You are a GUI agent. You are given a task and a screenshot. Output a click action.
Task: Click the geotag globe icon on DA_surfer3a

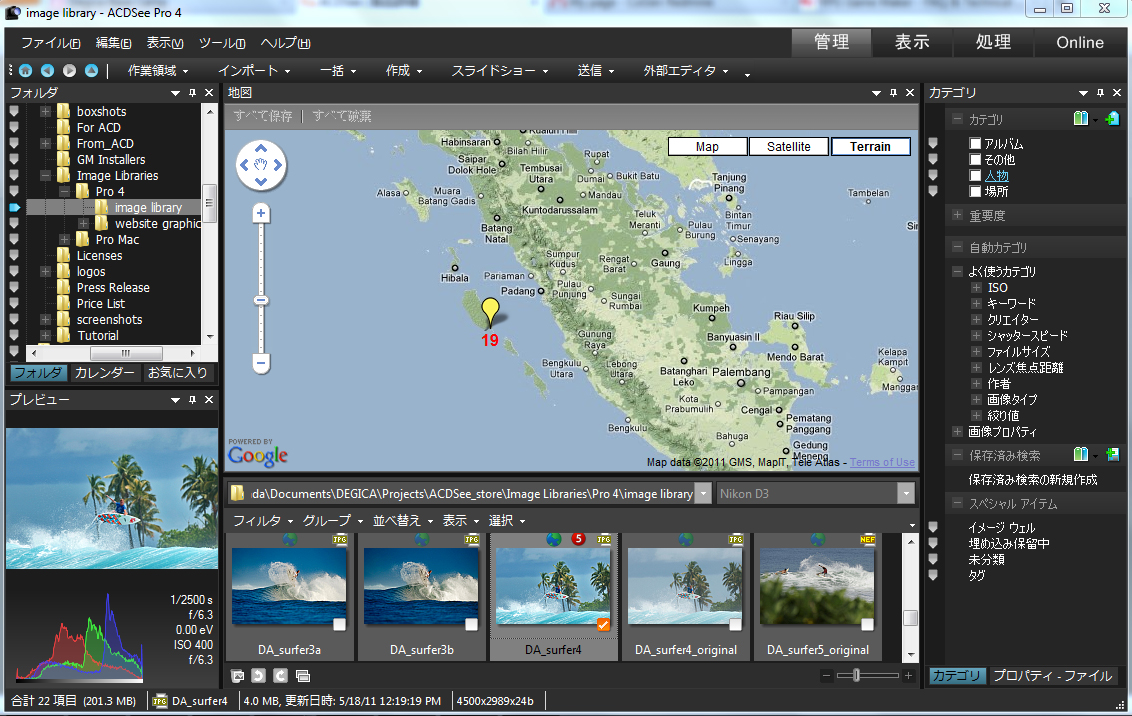click(x=289, y=539)
